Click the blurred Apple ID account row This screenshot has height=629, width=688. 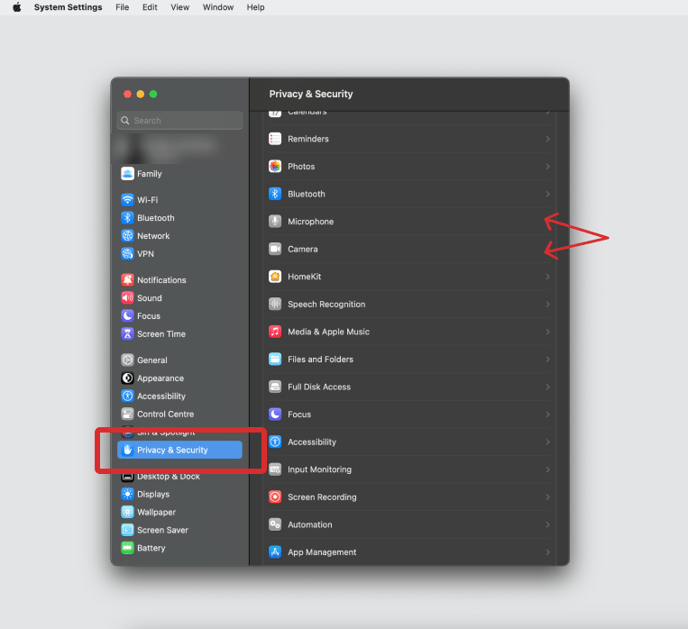click(x=180, y=147)
